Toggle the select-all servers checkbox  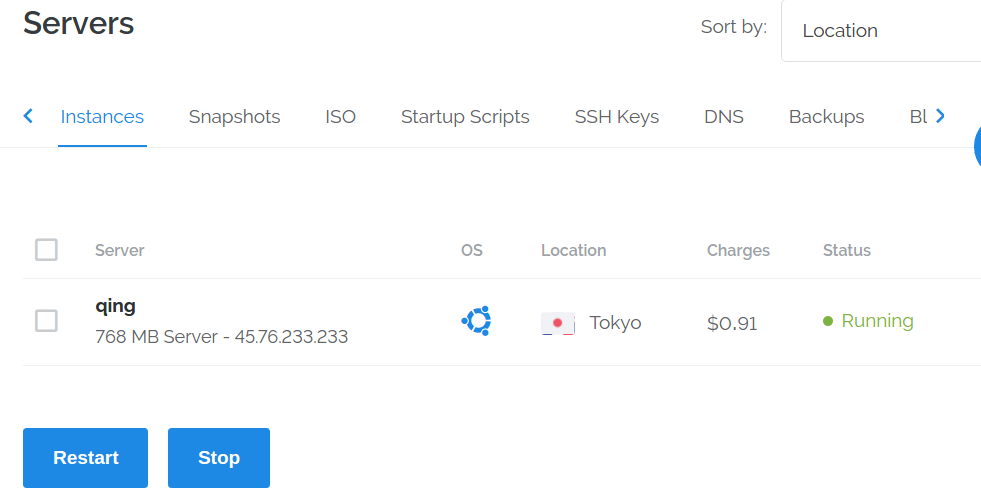pyautogui.click(x=46, y=250)
